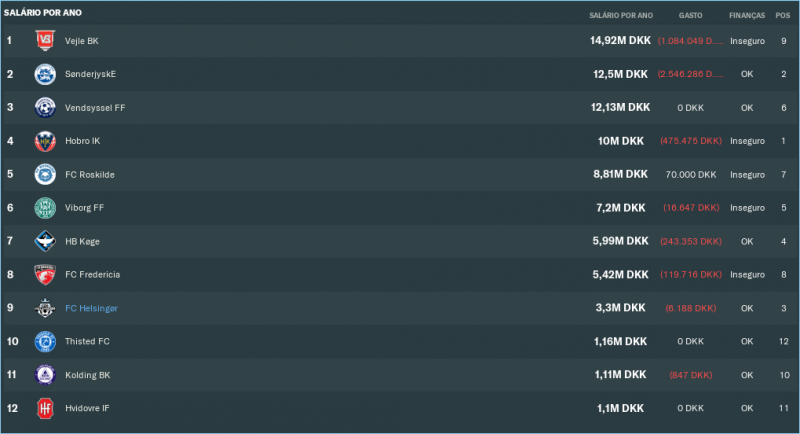Screen dimensions: 800x434
Task: Sort teams by the Pos column
Action: [783, 16]
